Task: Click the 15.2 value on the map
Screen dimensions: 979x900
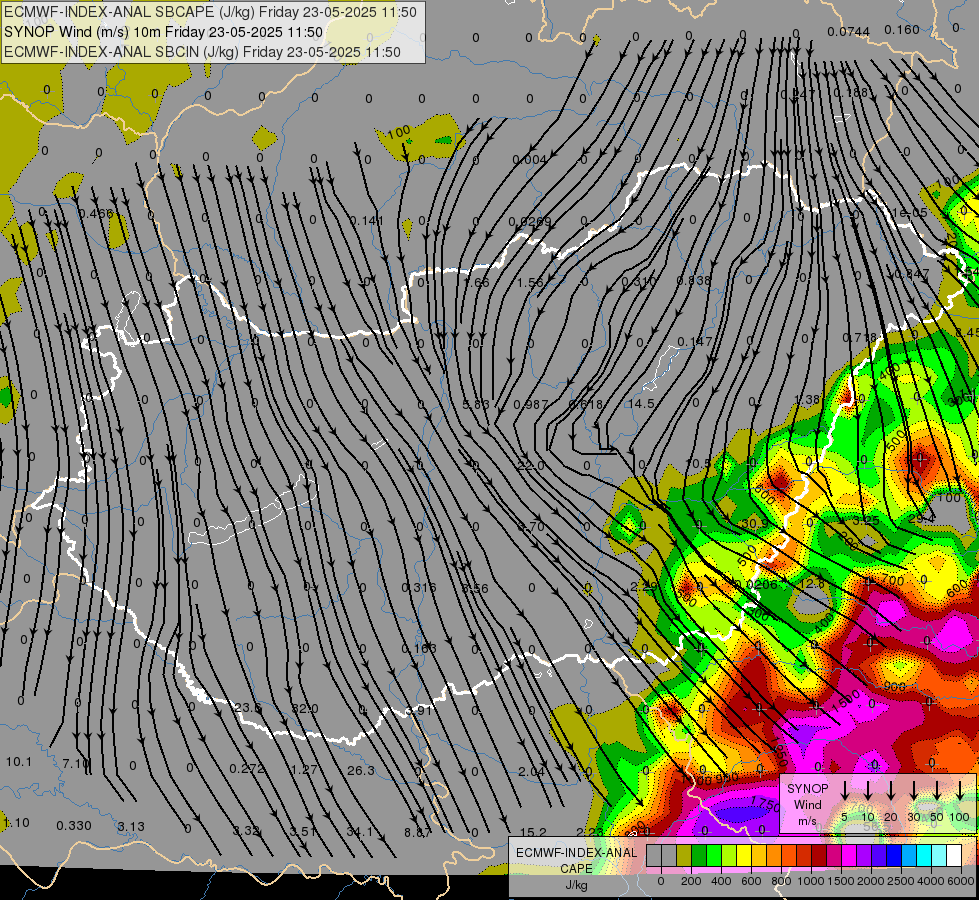Action: coord(533,833)
